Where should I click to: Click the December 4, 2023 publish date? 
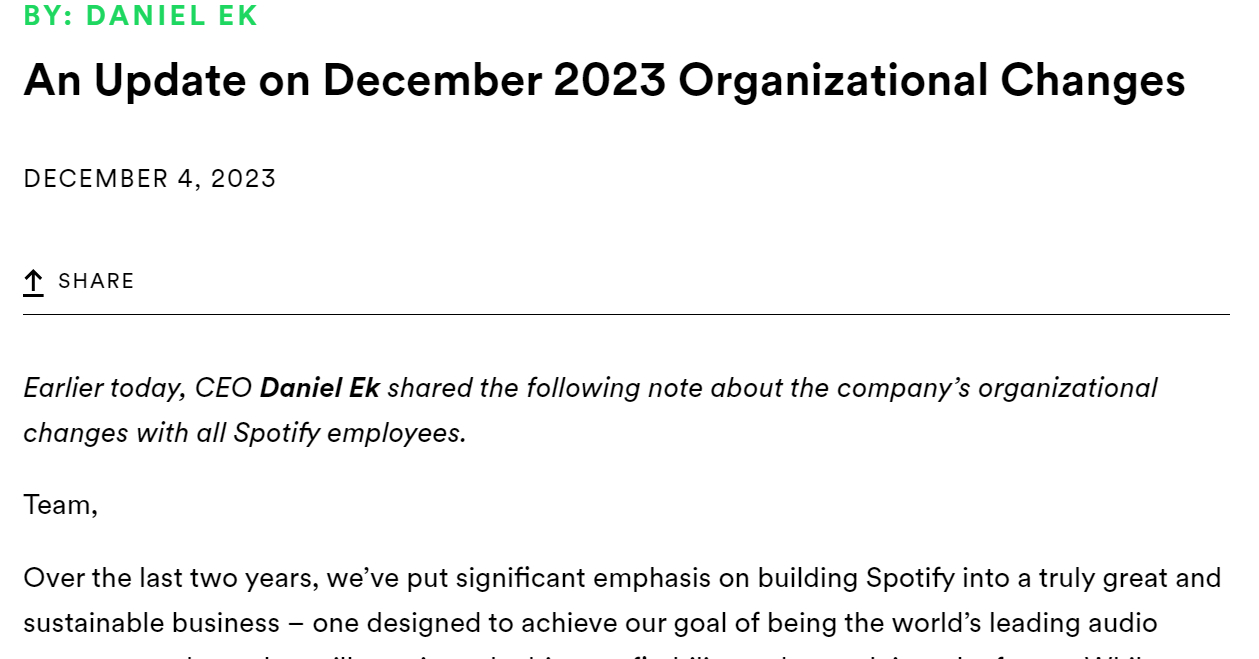coord(150,179)
